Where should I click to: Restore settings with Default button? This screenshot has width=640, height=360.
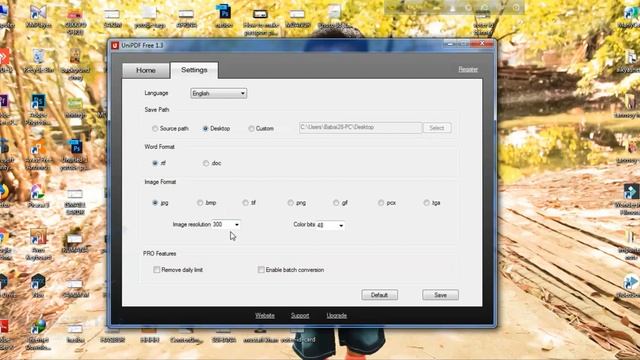379,295
